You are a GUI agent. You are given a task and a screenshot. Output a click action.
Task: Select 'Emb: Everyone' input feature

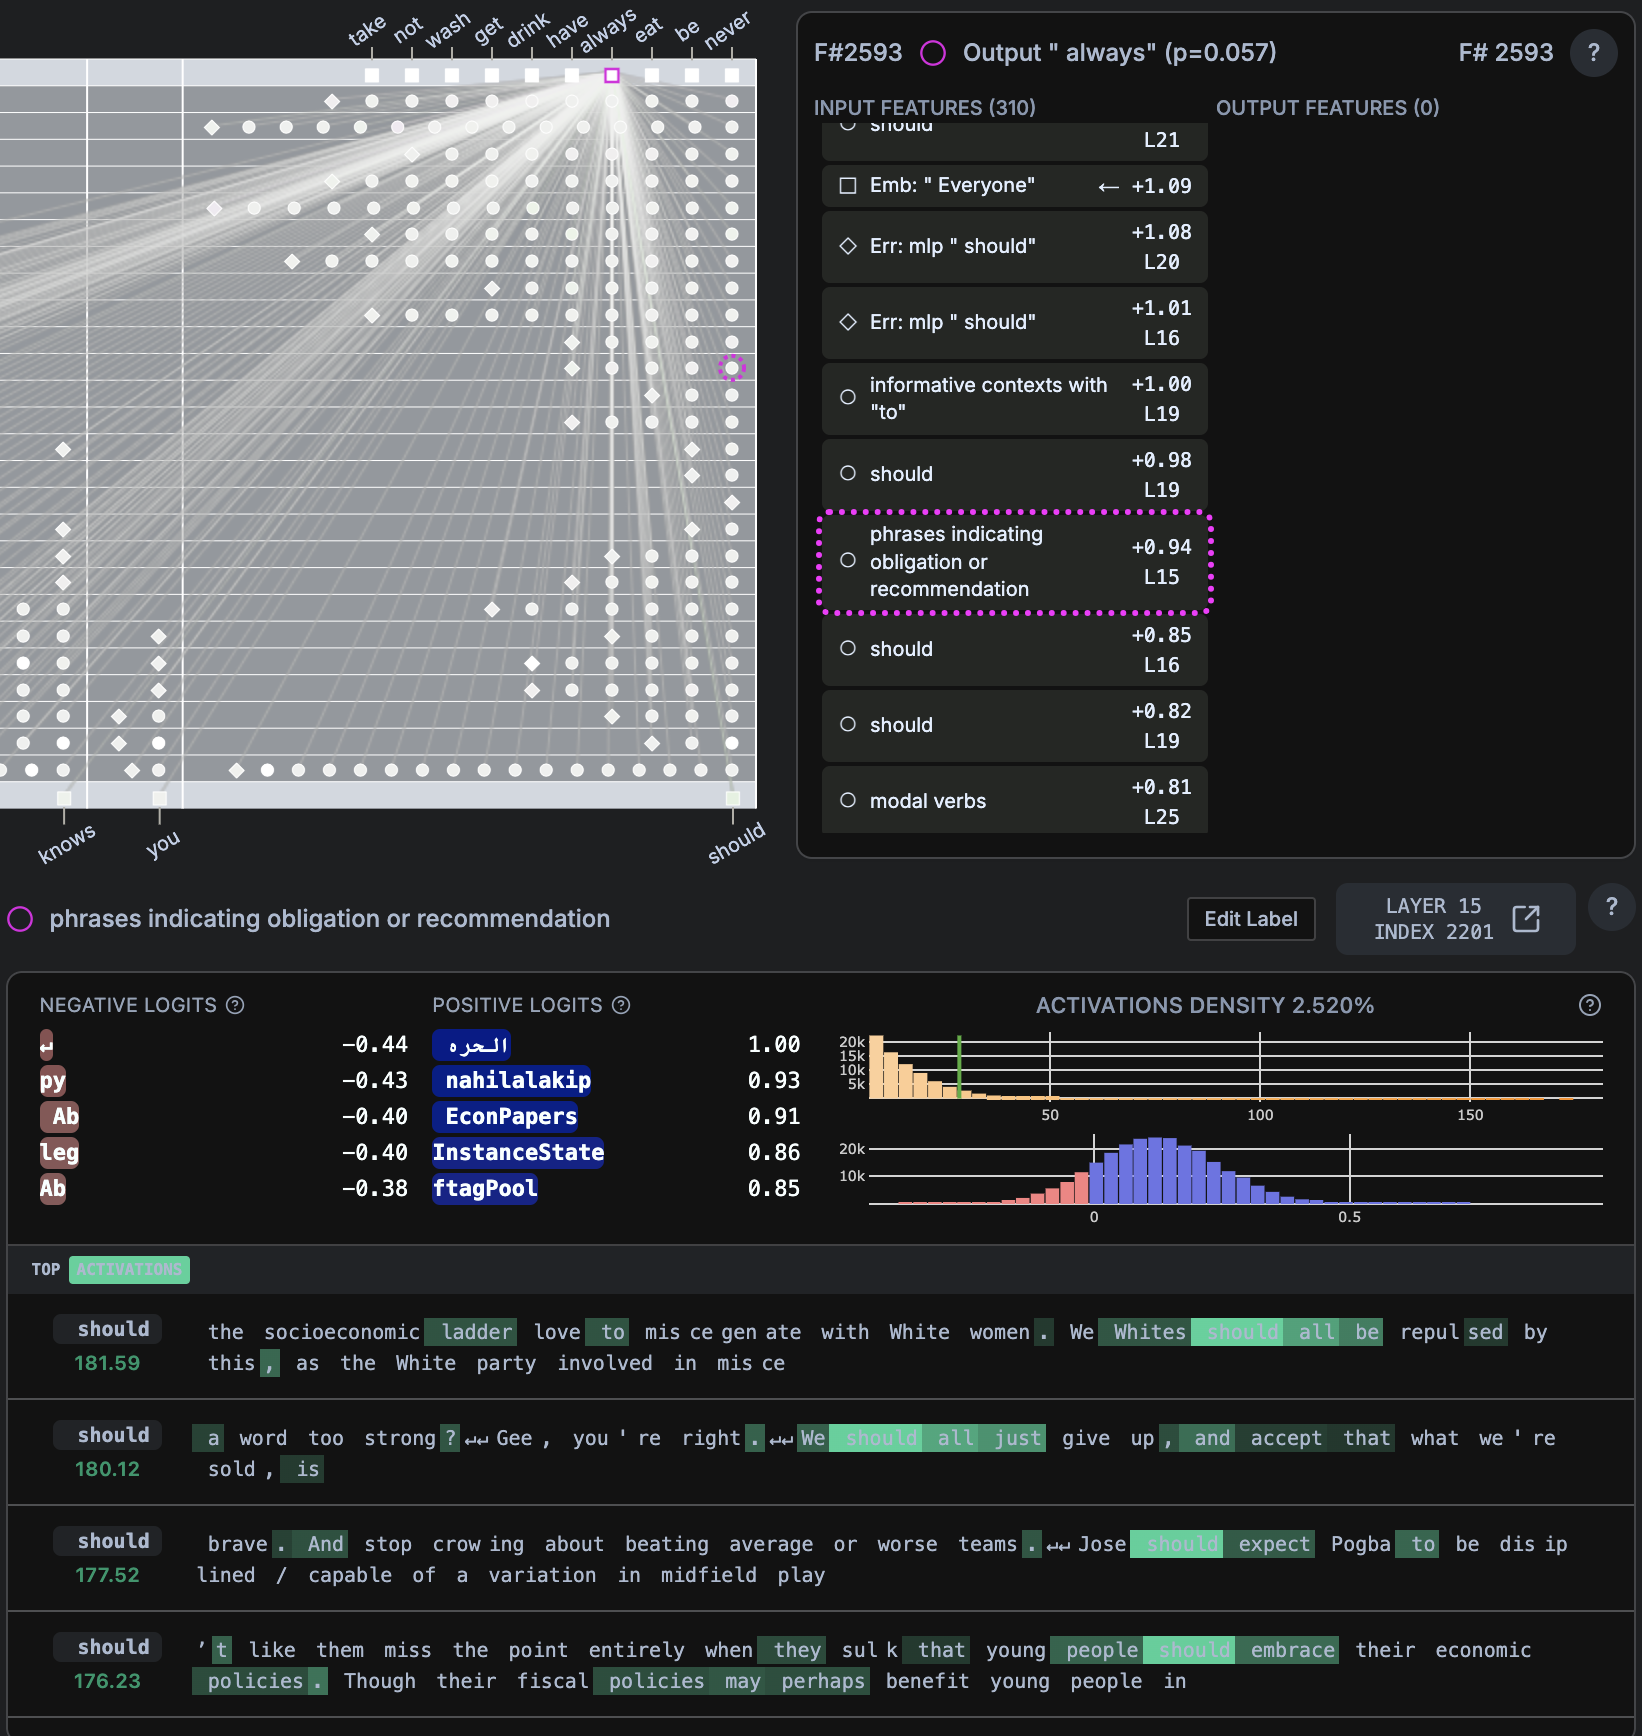pos(1014,185)
